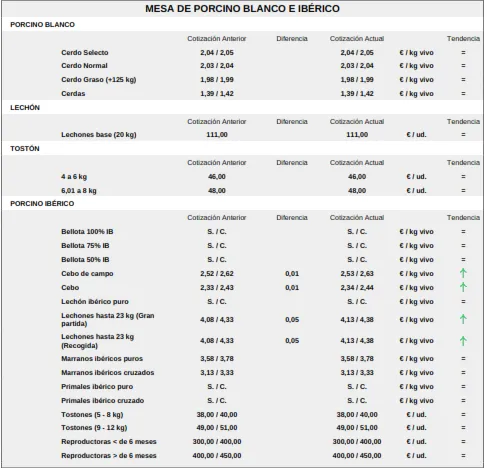
Task: Click the Tendencia header under PORCINO IBÉRICO
Action: click(x=463, y=218)
